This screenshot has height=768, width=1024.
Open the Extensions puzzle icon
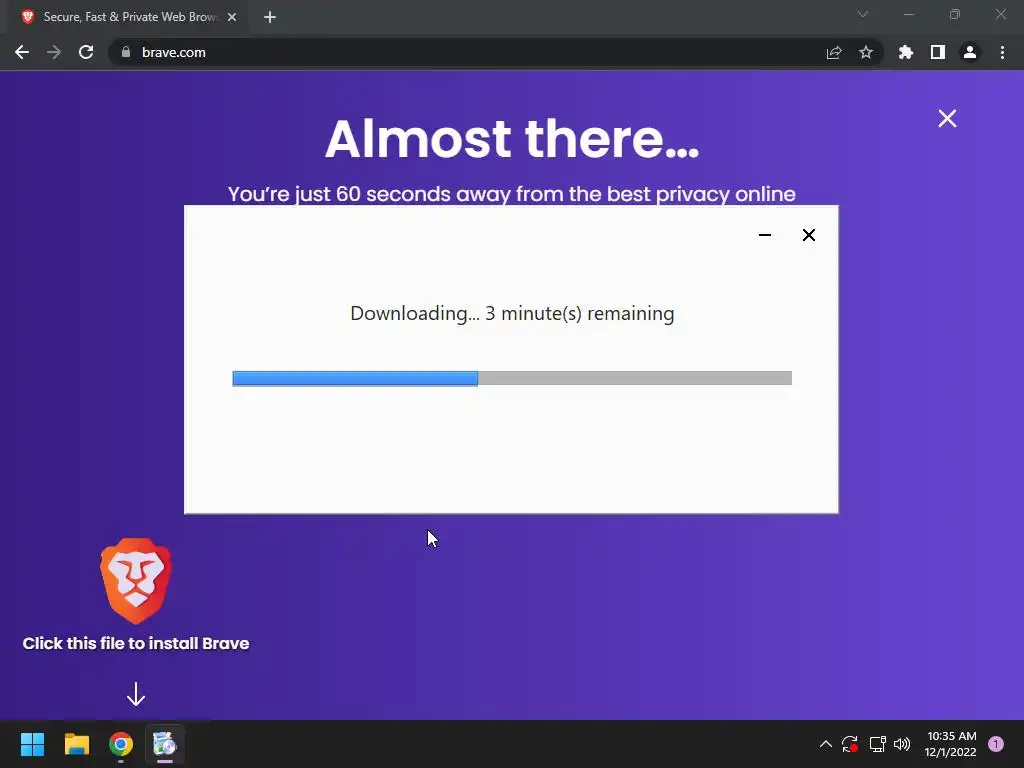point(906,52)
